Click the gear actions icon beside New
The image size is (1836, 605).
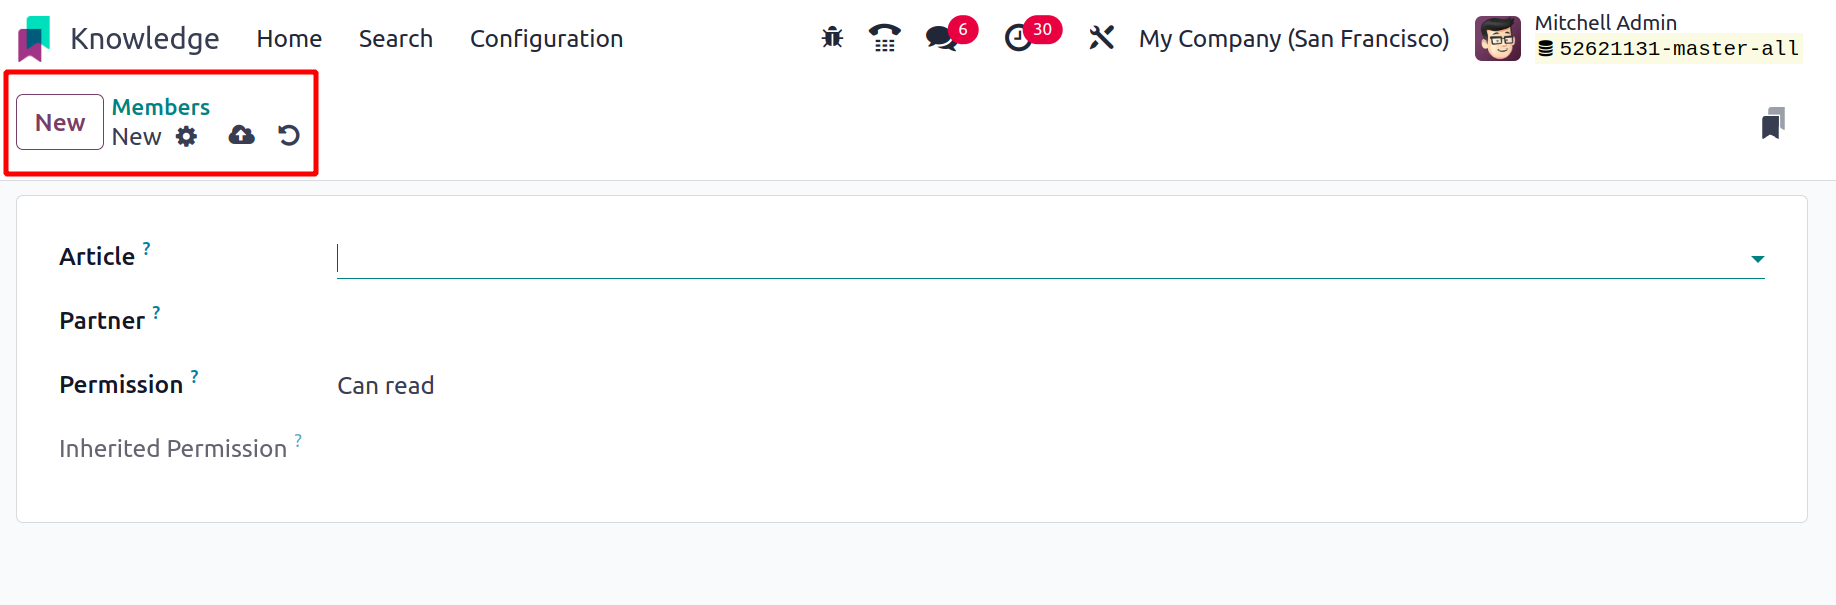(x=187, y=136)
